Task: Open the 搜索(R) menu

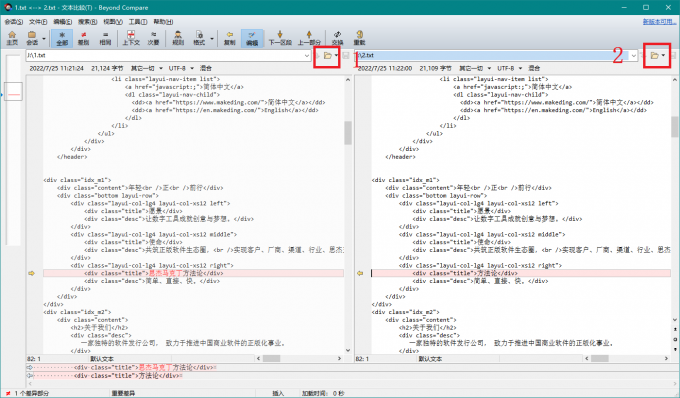Action: [87, 22]
